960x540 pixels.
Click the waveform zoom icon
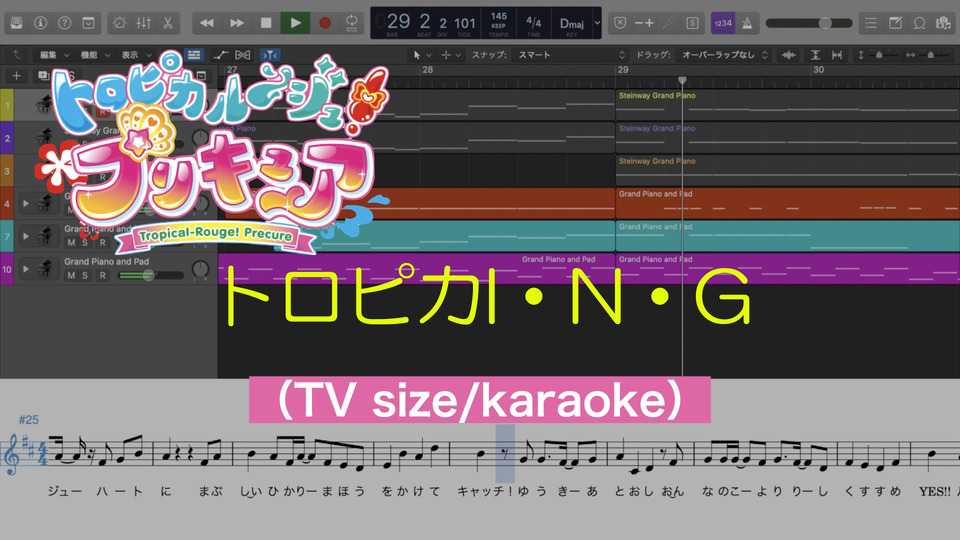point(789,55)
